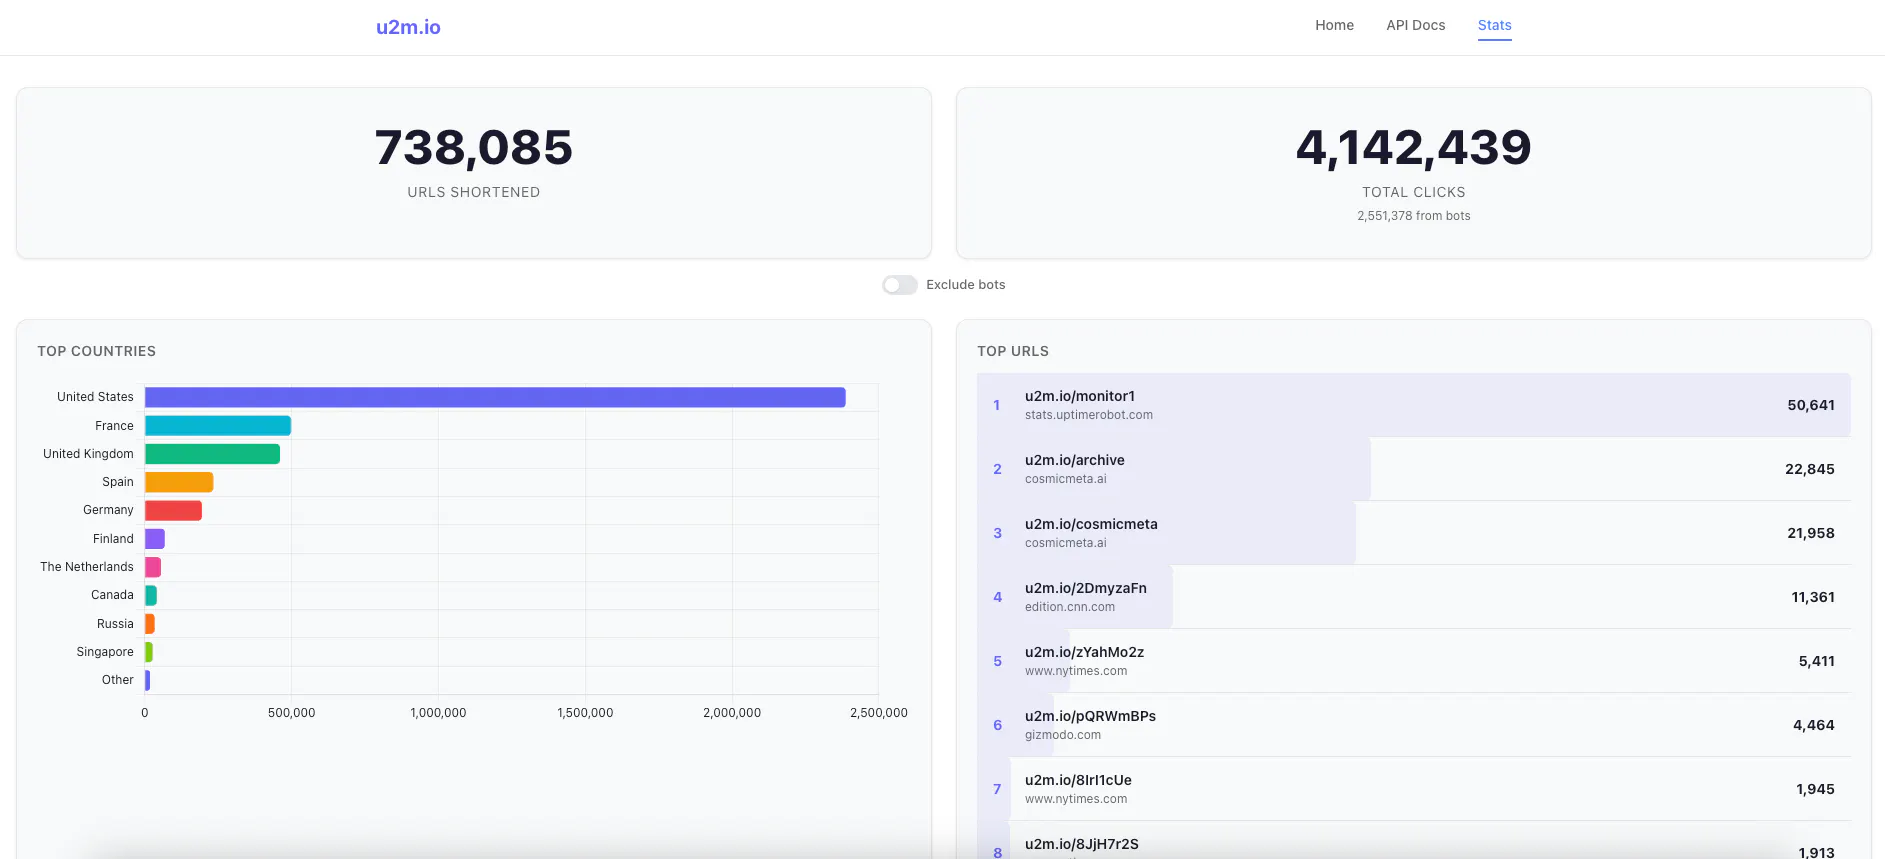Click the 'TOP COUNTRIES' heading

pos(97,351)
